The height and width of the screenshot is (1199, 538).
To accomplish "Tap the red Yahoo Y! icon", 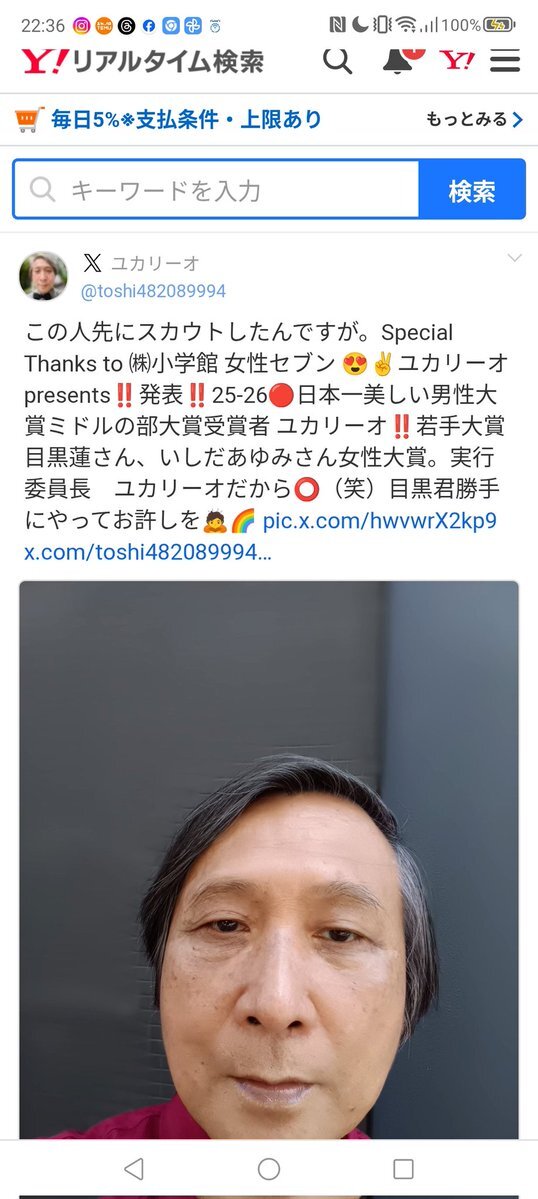I will [458, 60].
